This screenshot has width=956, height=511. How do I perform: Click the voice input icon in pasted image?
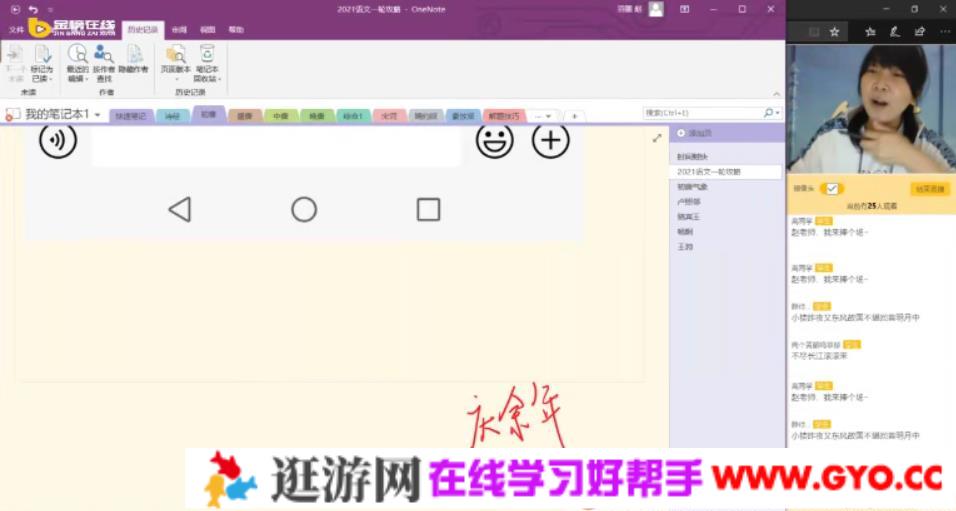[58, 140]
